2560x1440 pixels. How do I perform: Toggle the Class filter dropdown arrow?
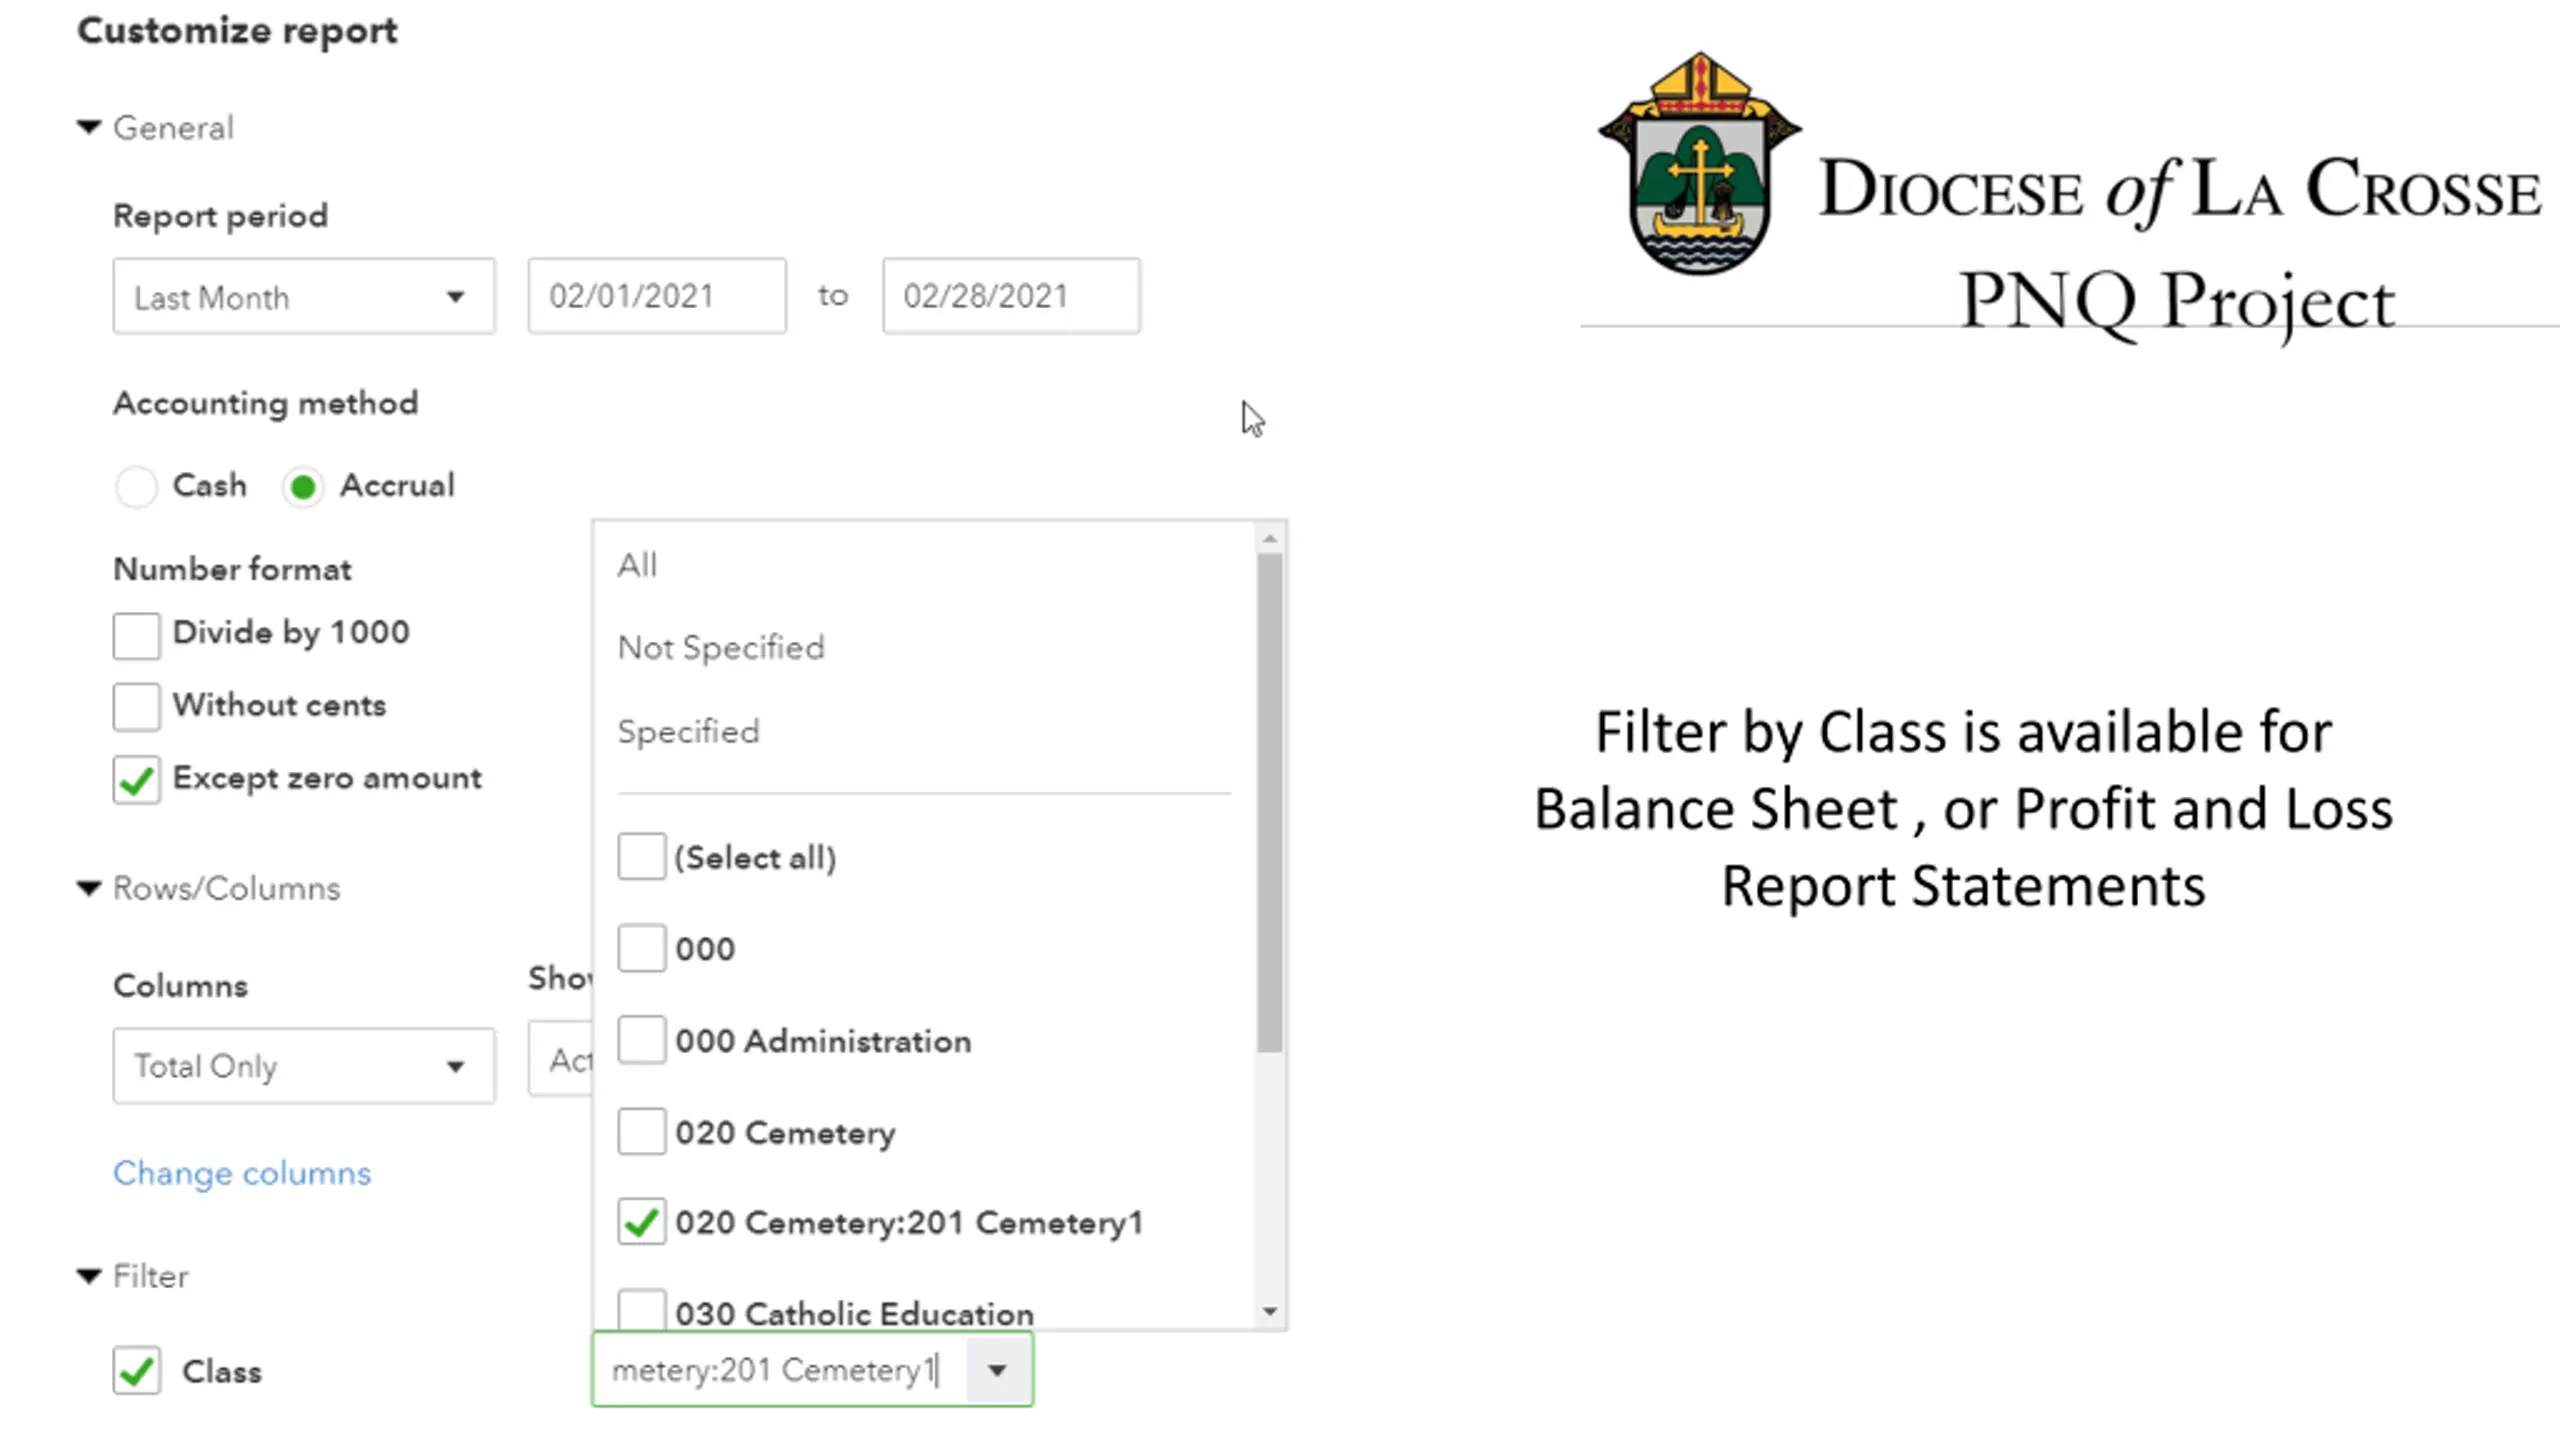998,1370
